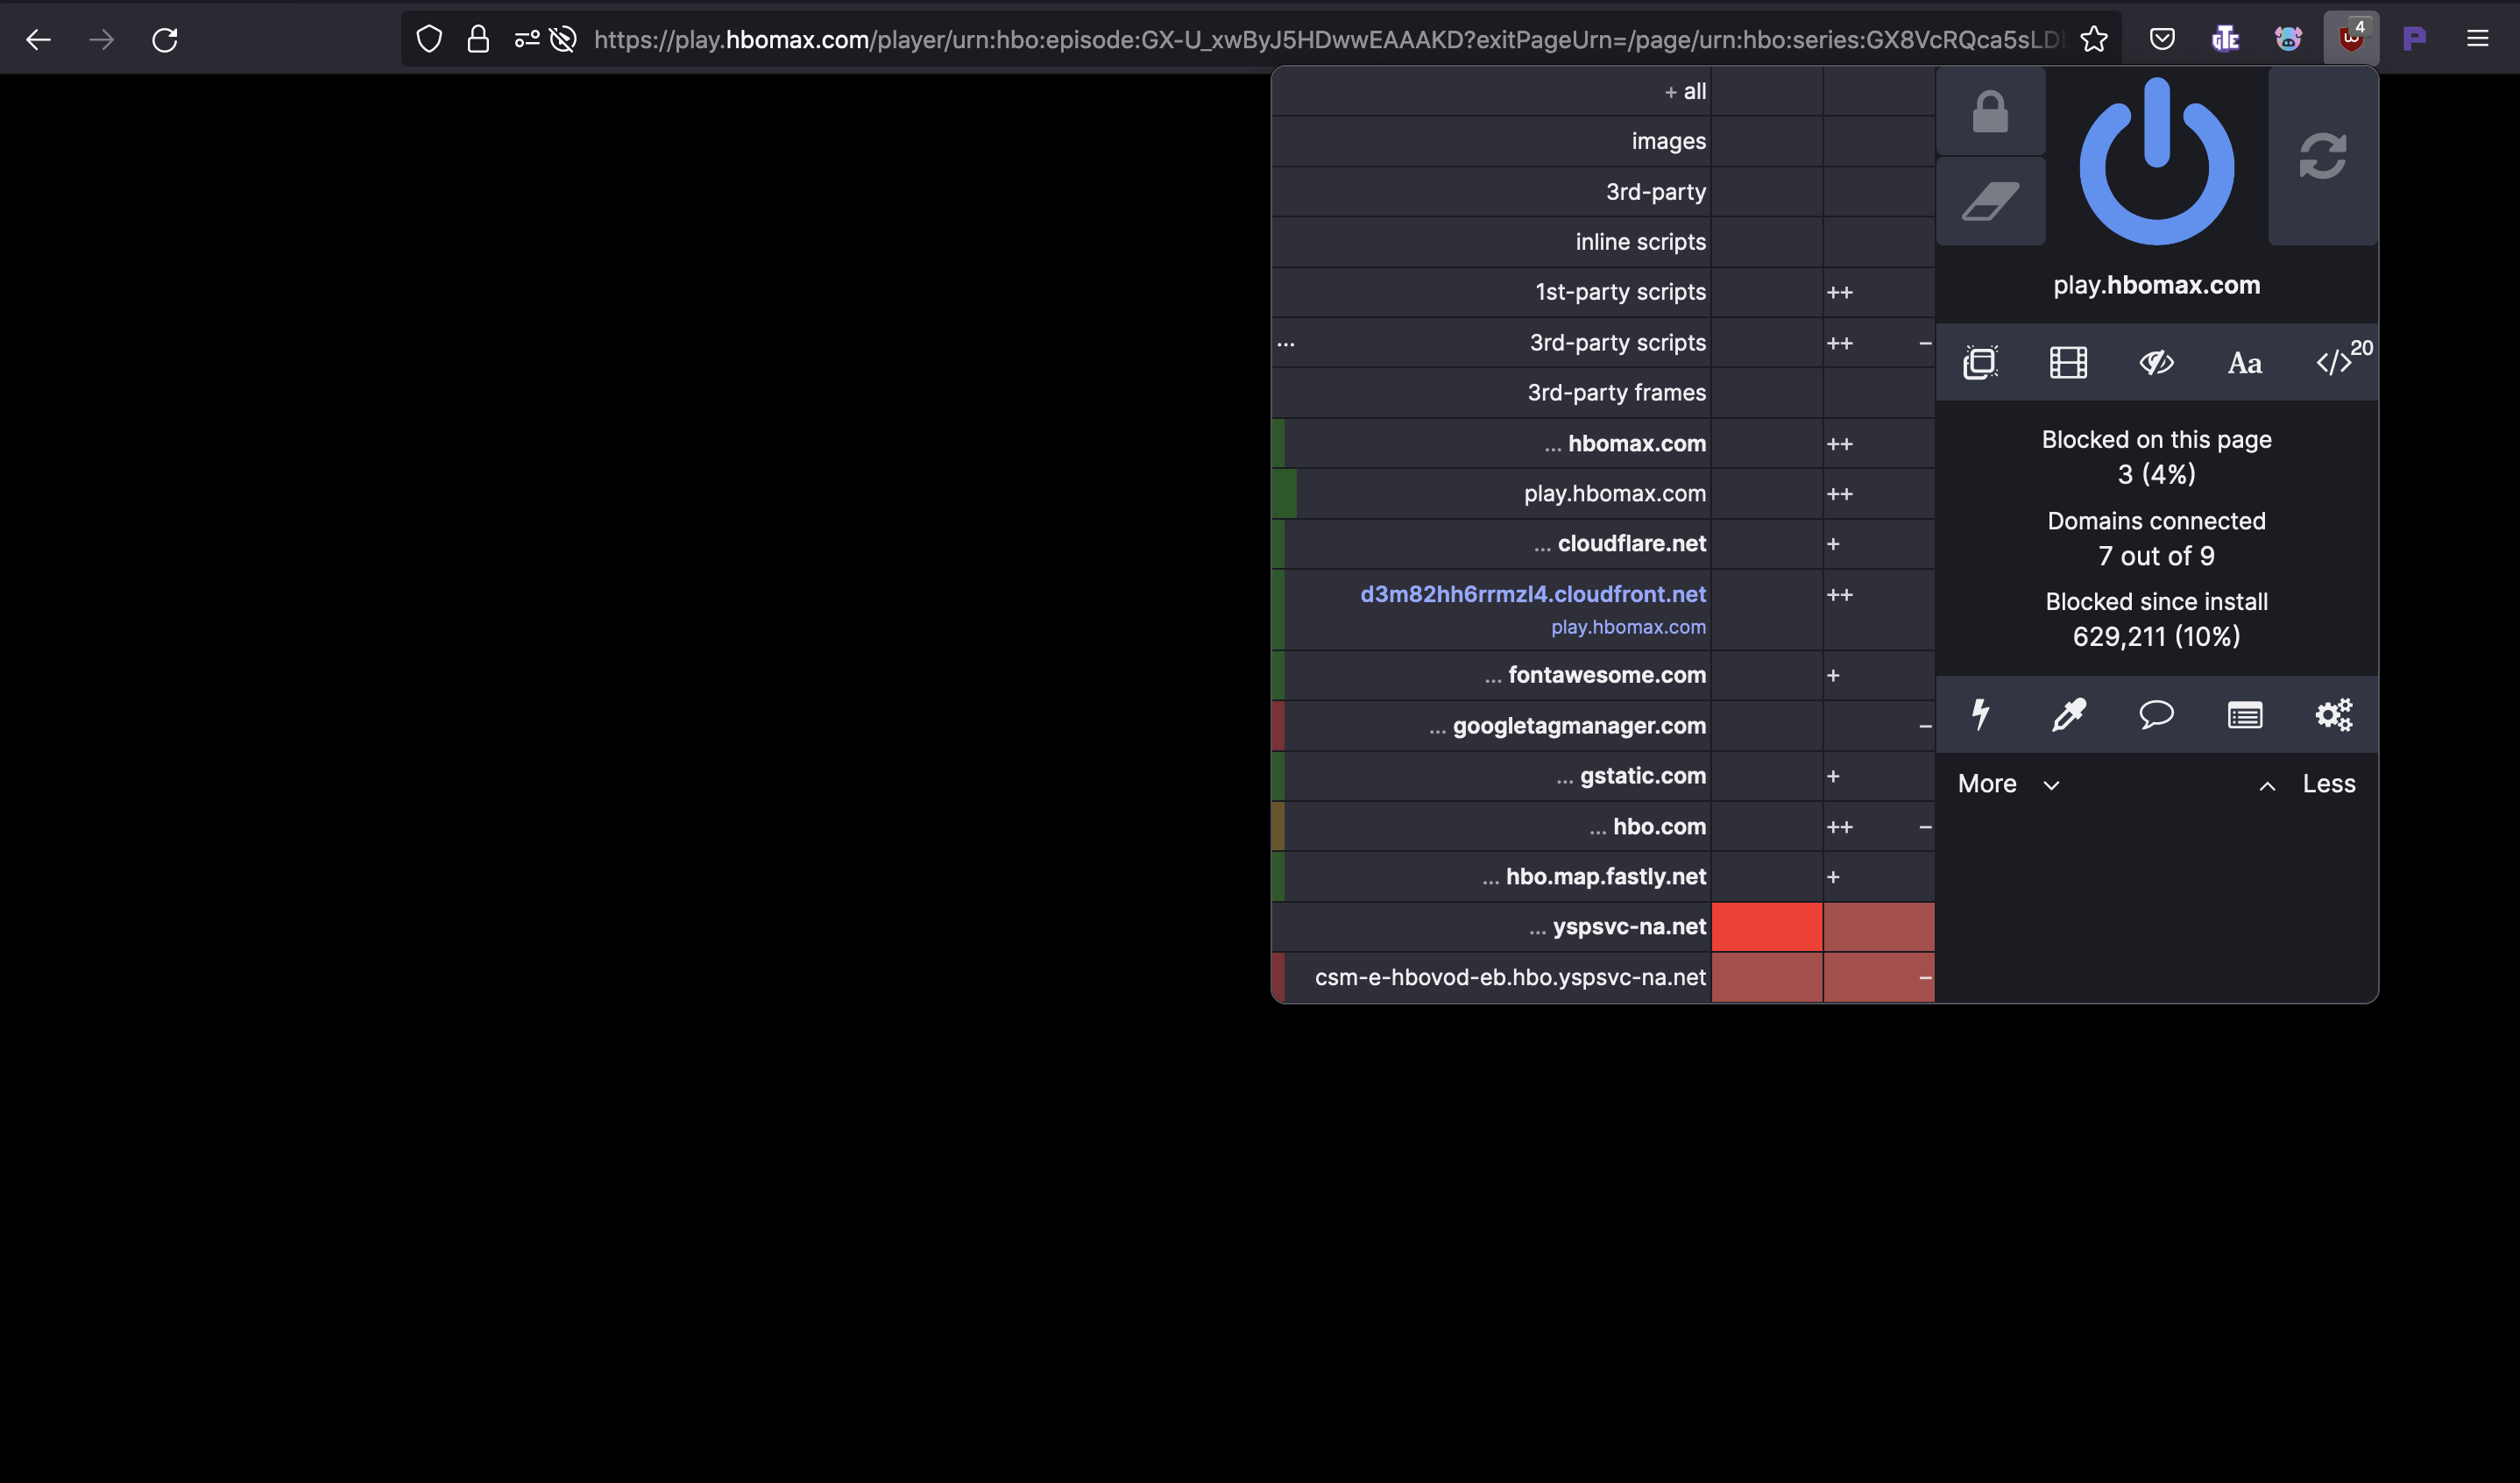
Task: Open the element zapper tool
Action: tap(1981, 714)
